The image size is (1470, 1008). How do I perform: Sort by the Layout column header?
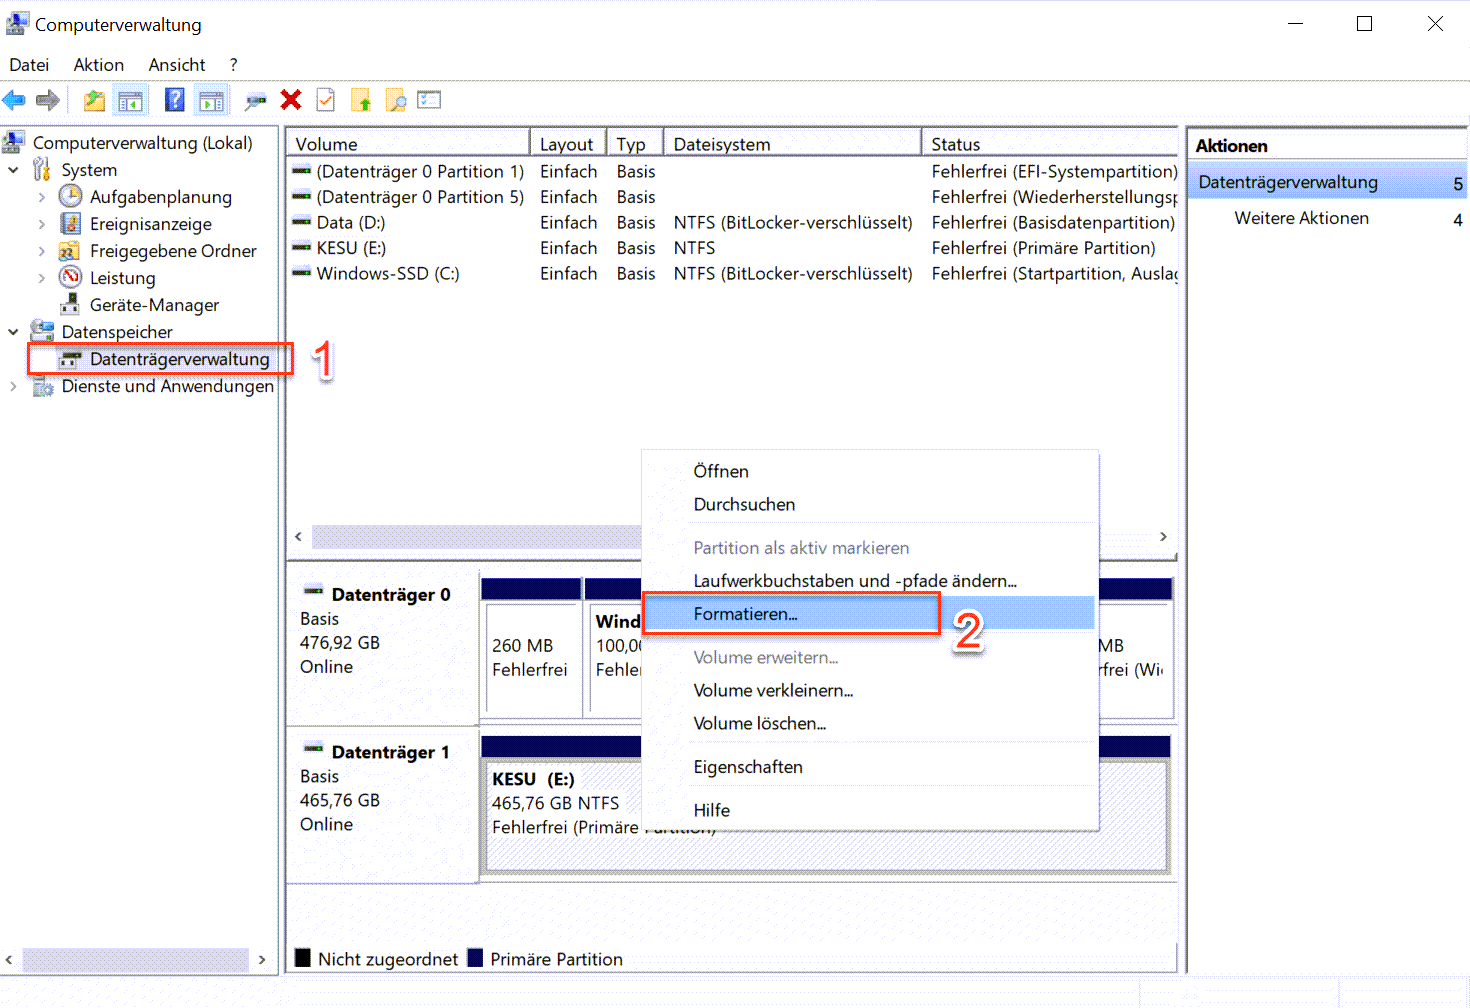click(567, 144)
